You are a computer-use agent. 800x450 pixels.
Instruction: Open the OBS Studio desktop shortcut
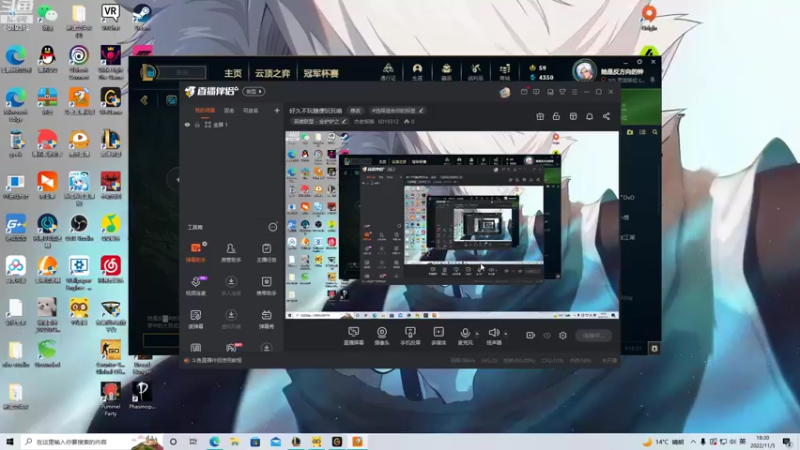pyautogui.click(x=79, y=228)
